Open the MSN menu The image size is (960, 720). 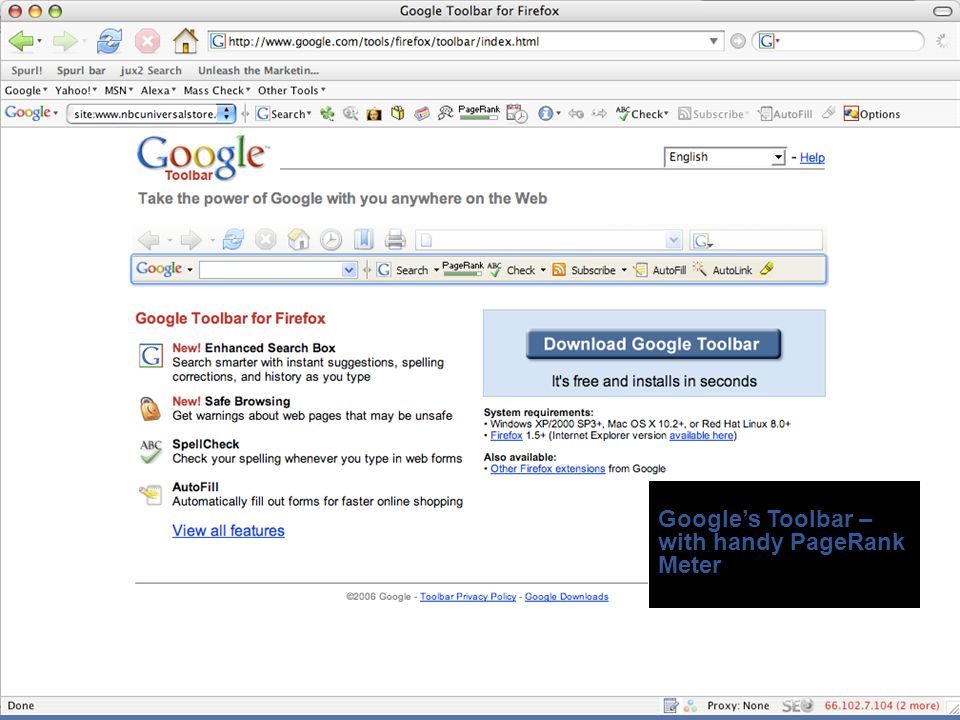(x=119, y=91)
